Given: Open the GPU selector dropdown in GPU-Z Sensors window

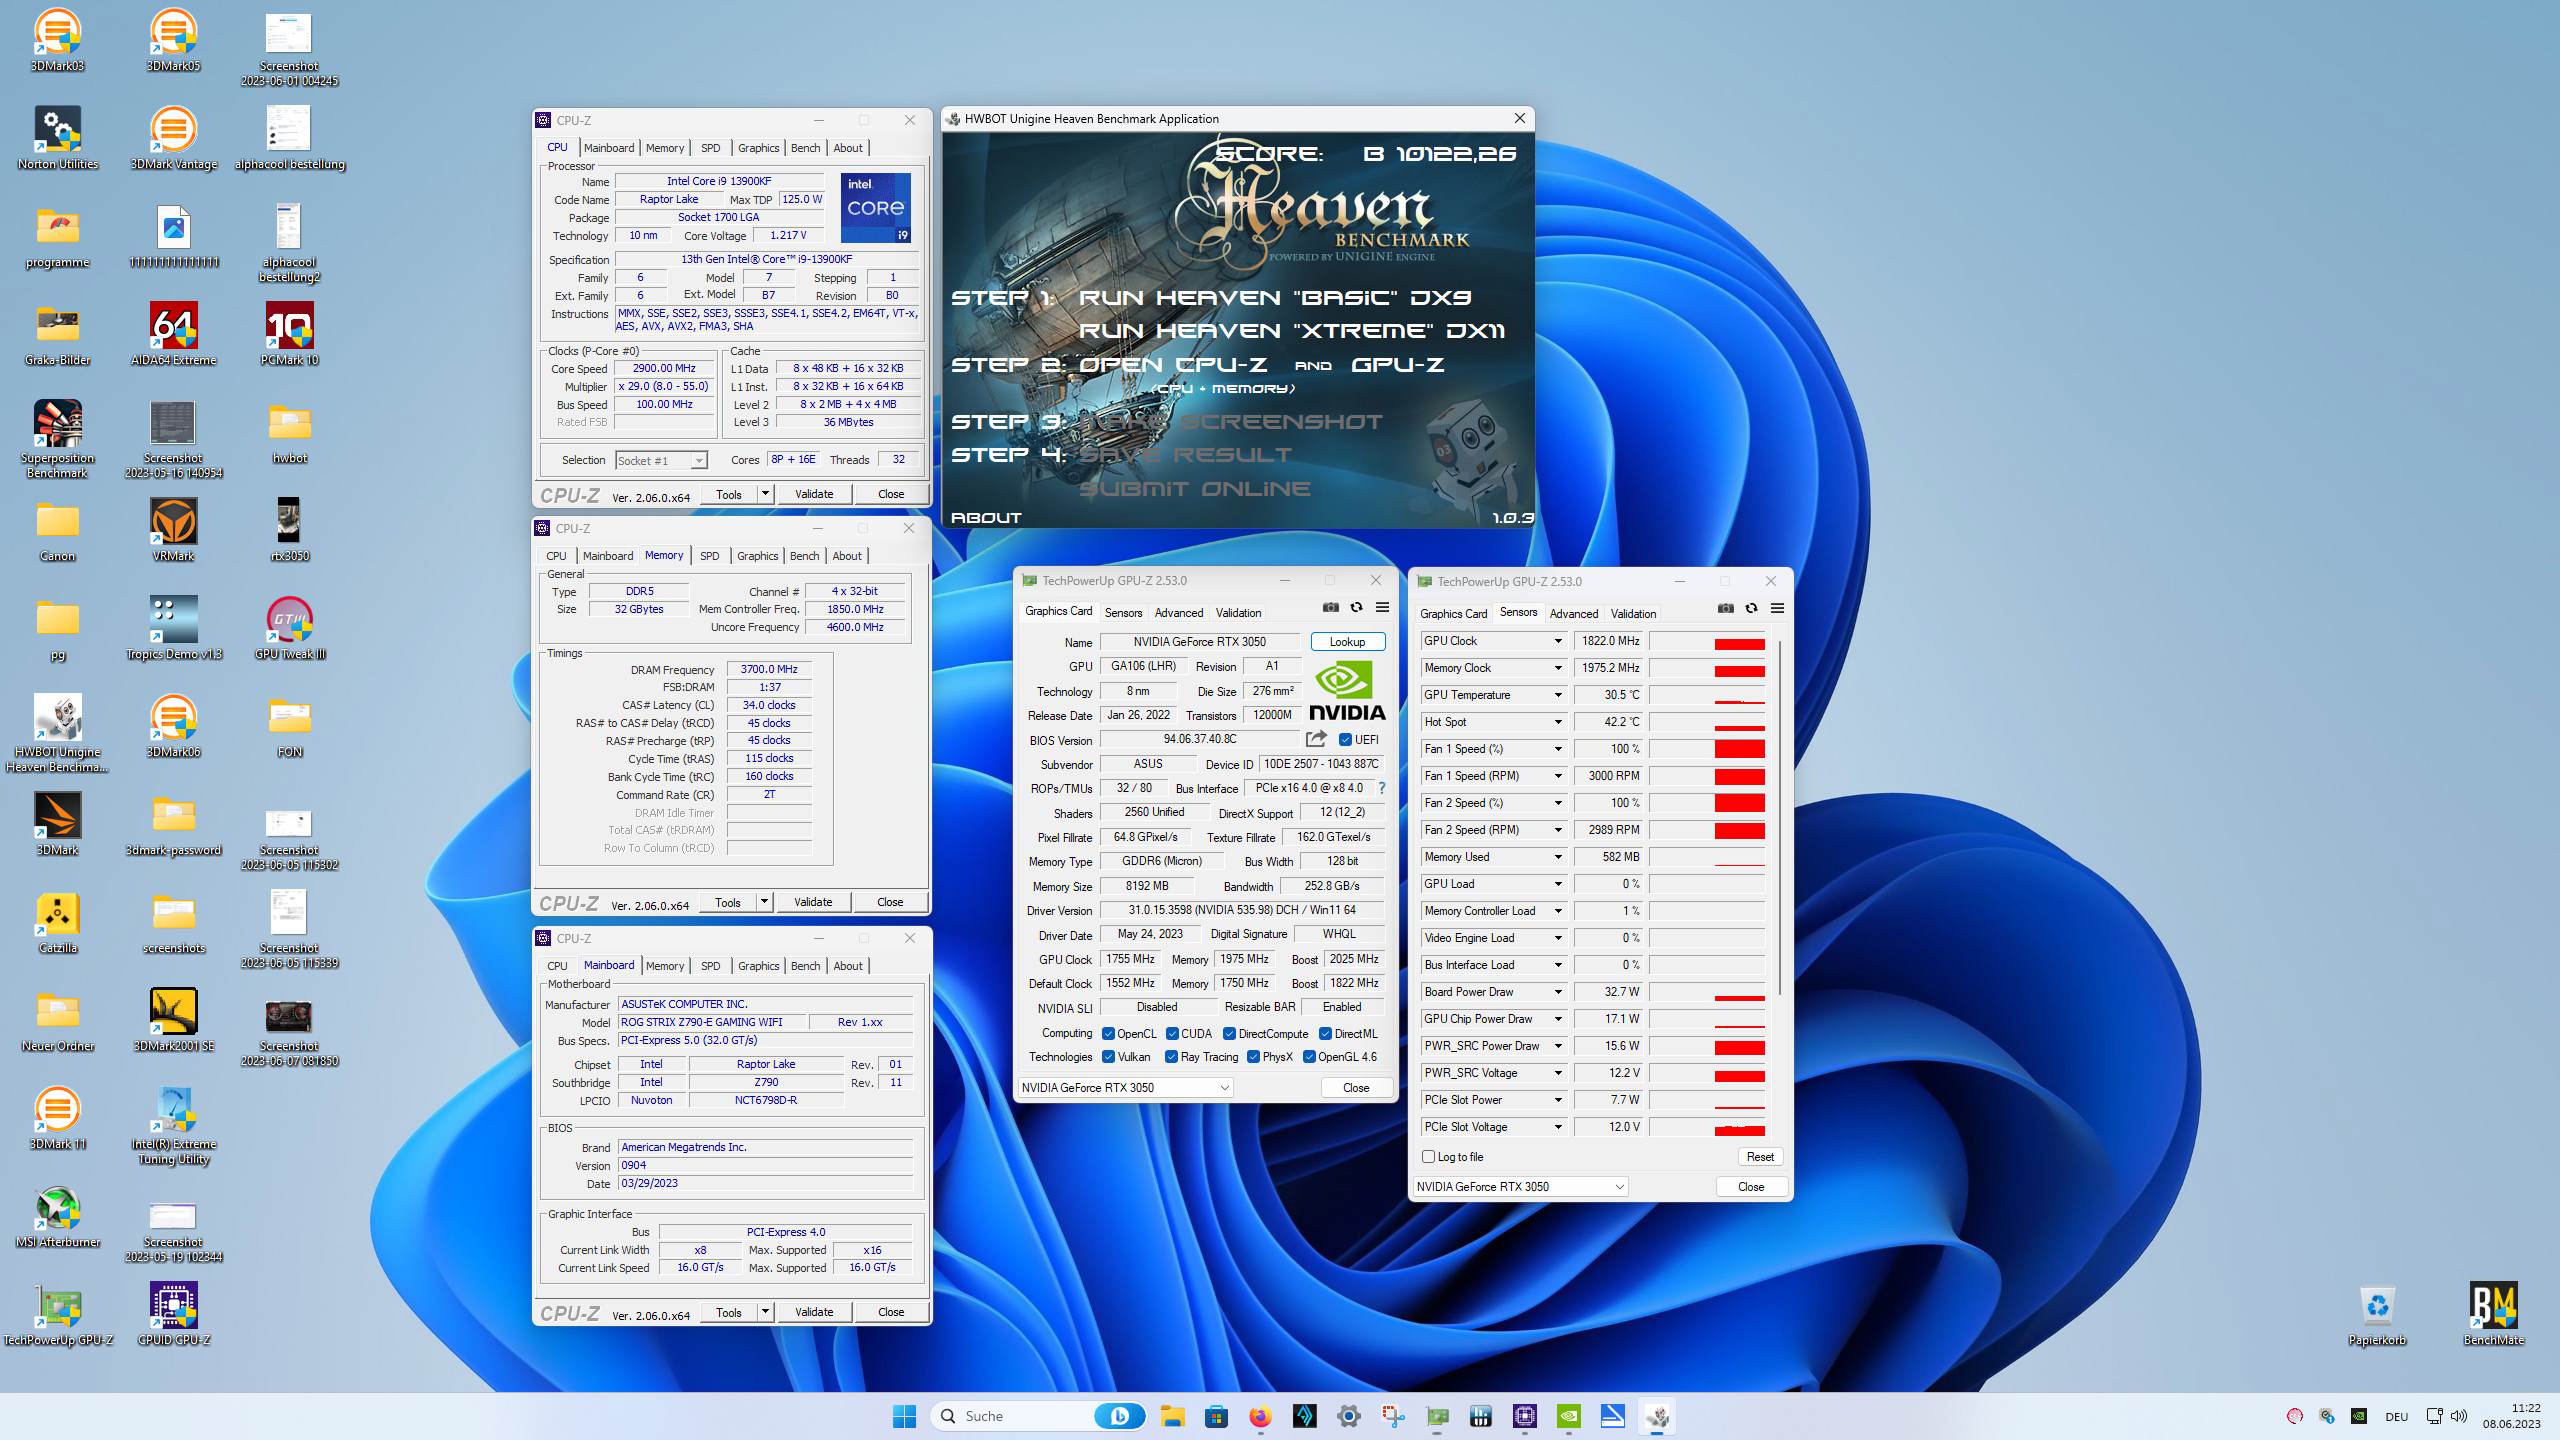Looking at the screenshot, I should tap(1520, 1187).
